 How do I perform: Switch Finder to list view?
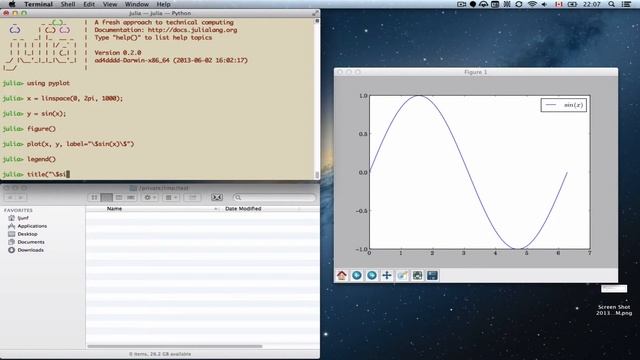(107, 198)
